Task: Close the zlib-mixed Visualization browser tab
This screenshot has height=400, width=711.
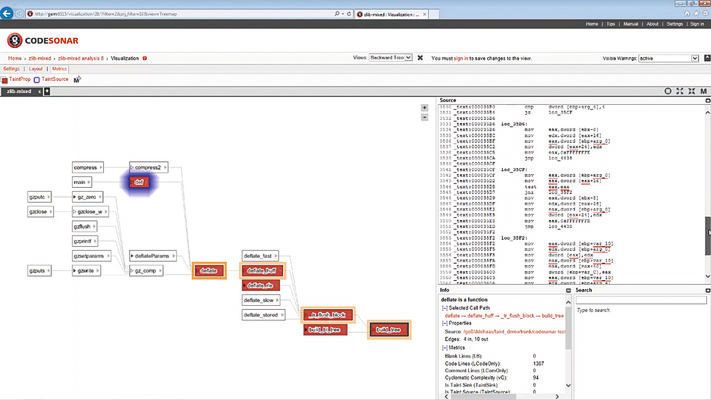Action: (424, 14)
